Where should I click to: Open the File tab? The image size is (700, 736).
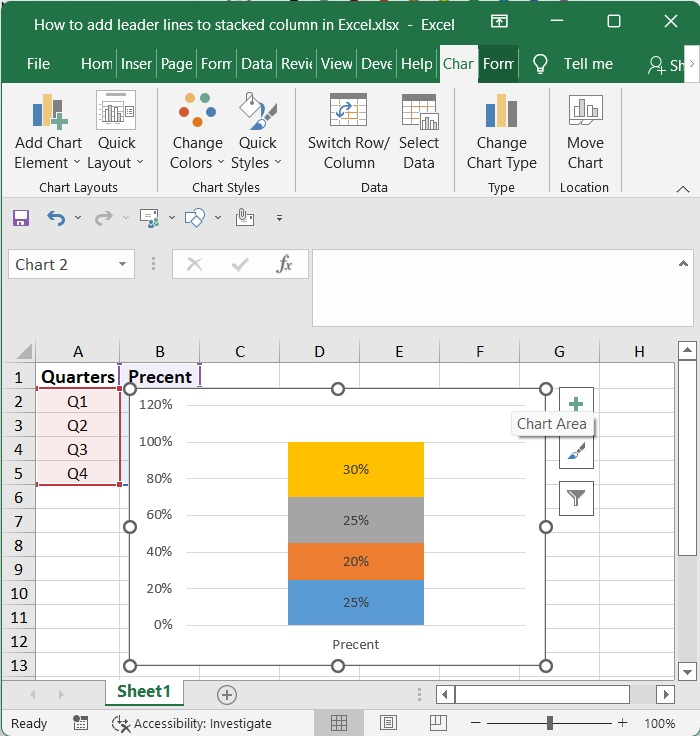pos(38,64)
